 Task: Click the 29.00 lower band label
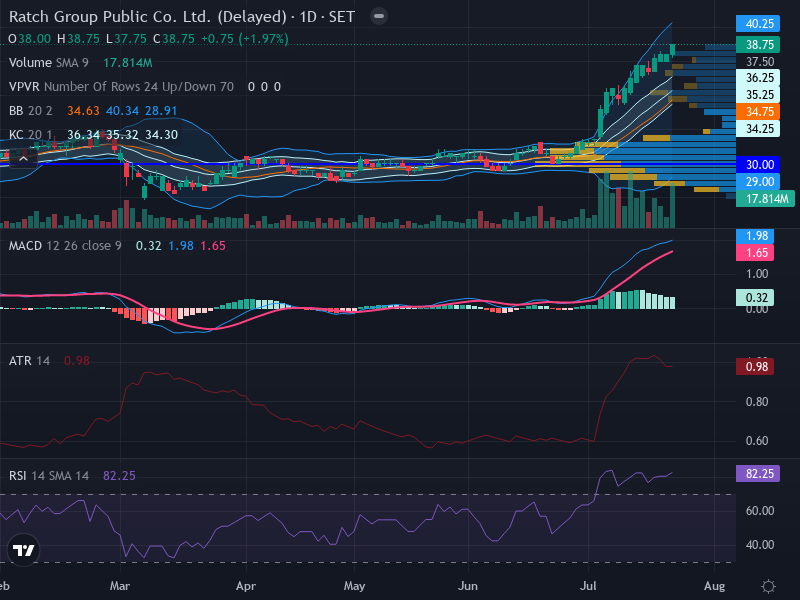758,182
